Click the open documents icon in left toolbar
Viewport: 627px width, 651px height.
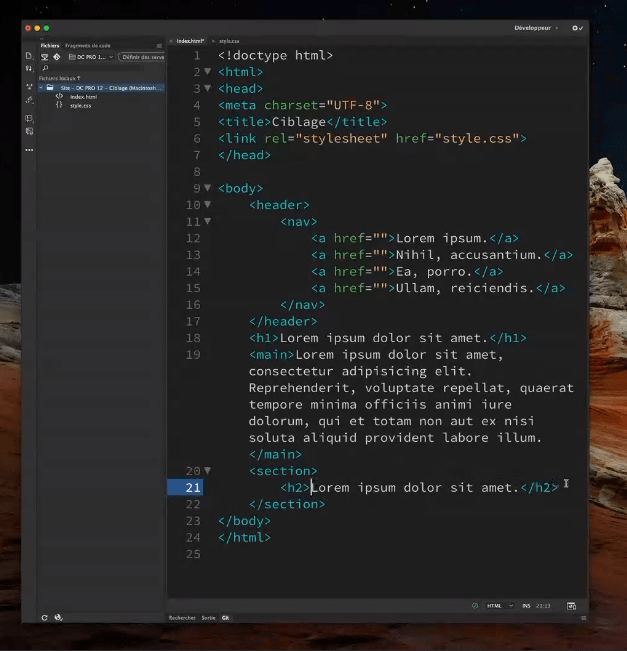pos(29,55)
